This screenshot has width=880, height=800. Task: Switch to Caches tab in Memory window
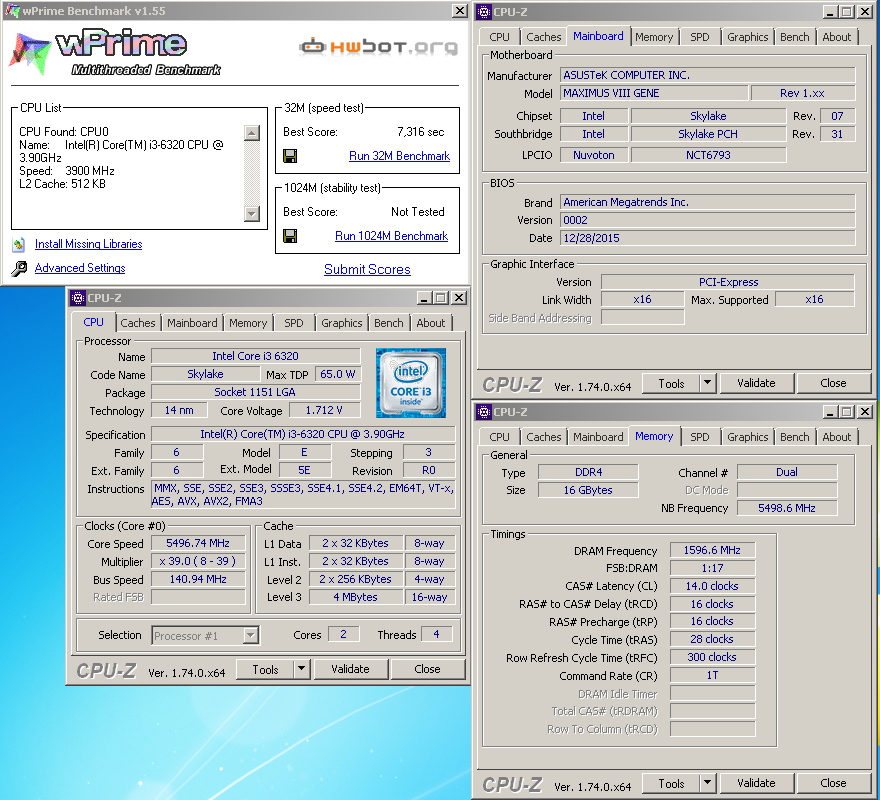click(543, 437)
